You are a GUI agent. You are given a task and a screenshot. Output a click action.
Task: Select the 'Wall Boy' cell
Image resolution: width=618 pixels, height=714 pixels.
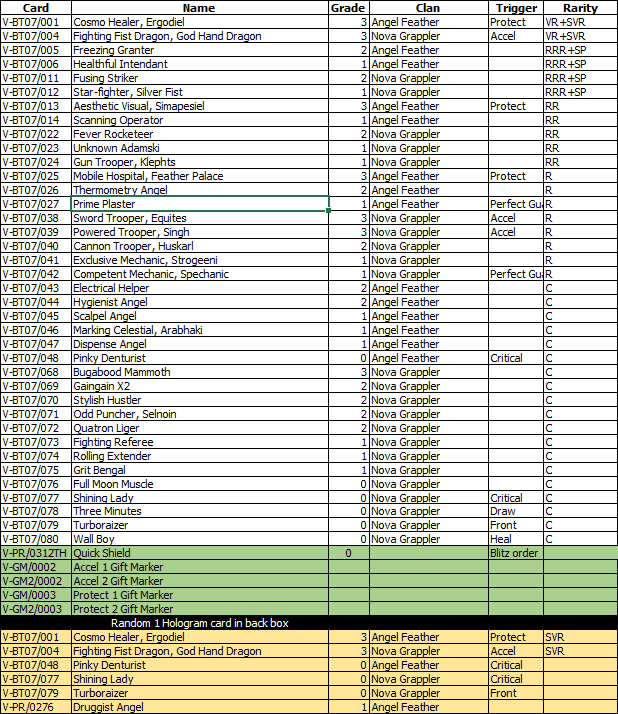(x=200, y=539)
